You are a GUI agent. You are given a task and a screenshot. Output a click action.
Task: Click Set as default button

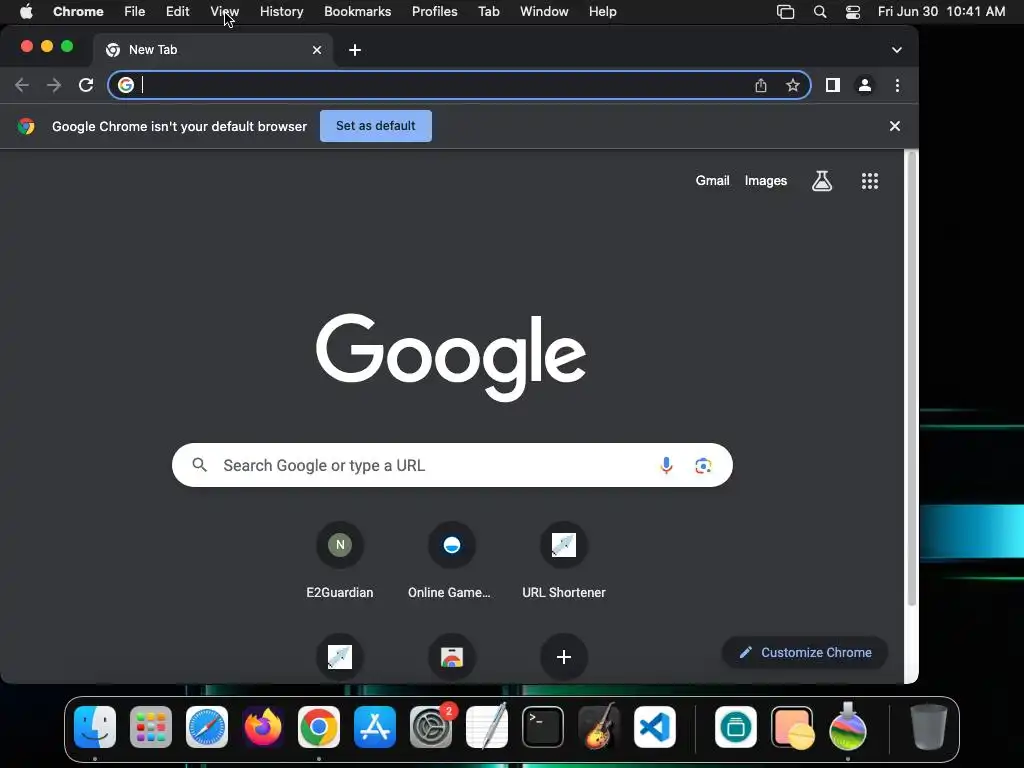coord(376,126)
